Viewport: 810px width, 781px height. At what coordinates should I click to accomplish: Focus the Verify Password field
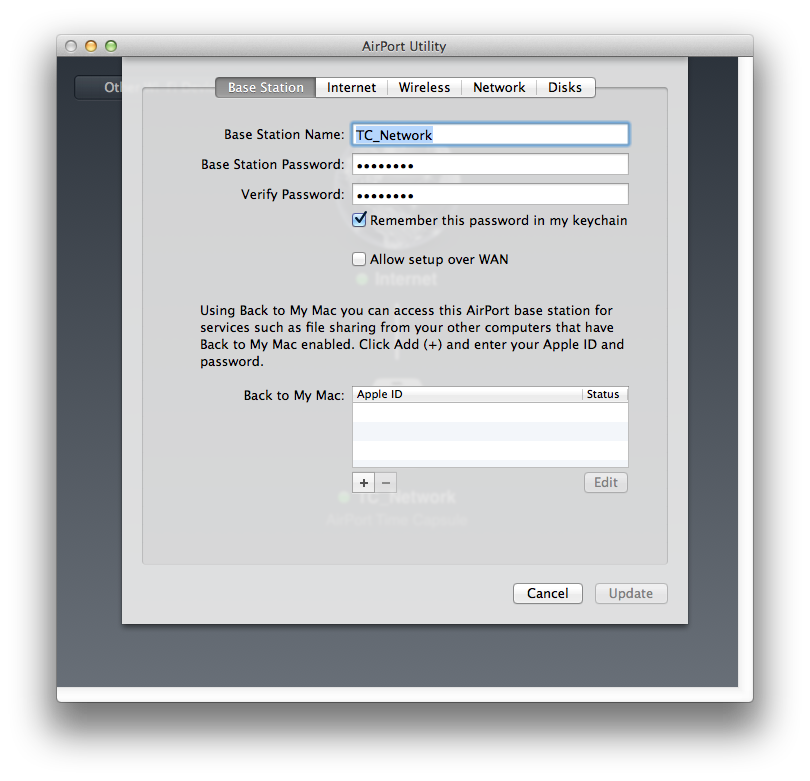[x=490, y=195]
